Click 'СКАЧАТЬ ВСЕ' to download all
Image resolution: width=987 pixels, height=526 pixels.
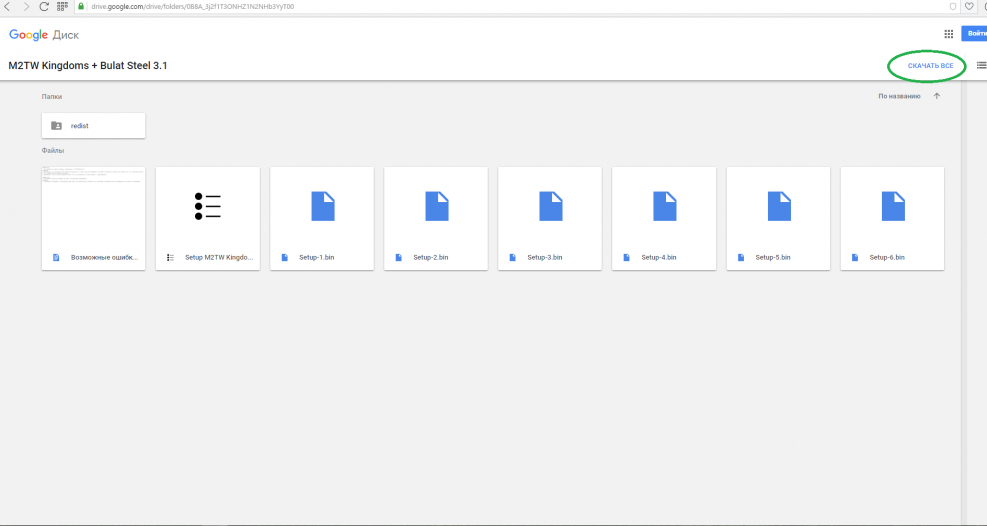(930, 66)
